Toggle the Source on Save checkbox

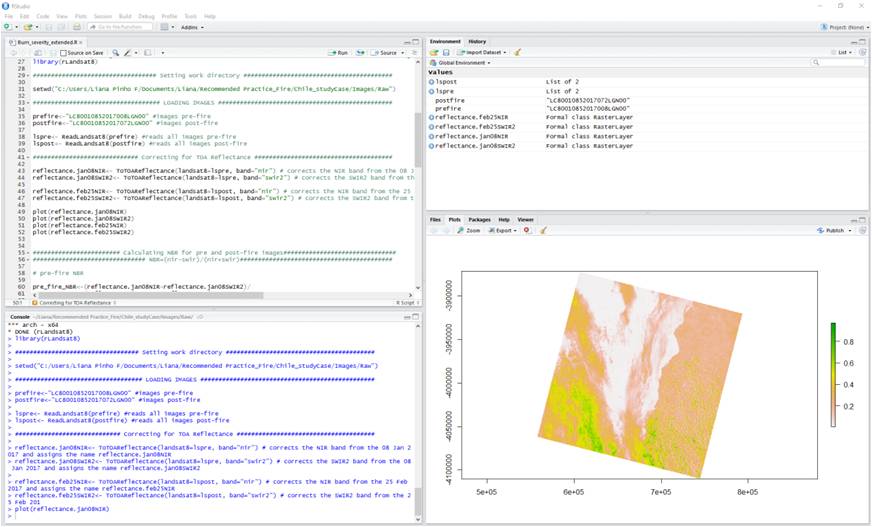click(63, 52)
